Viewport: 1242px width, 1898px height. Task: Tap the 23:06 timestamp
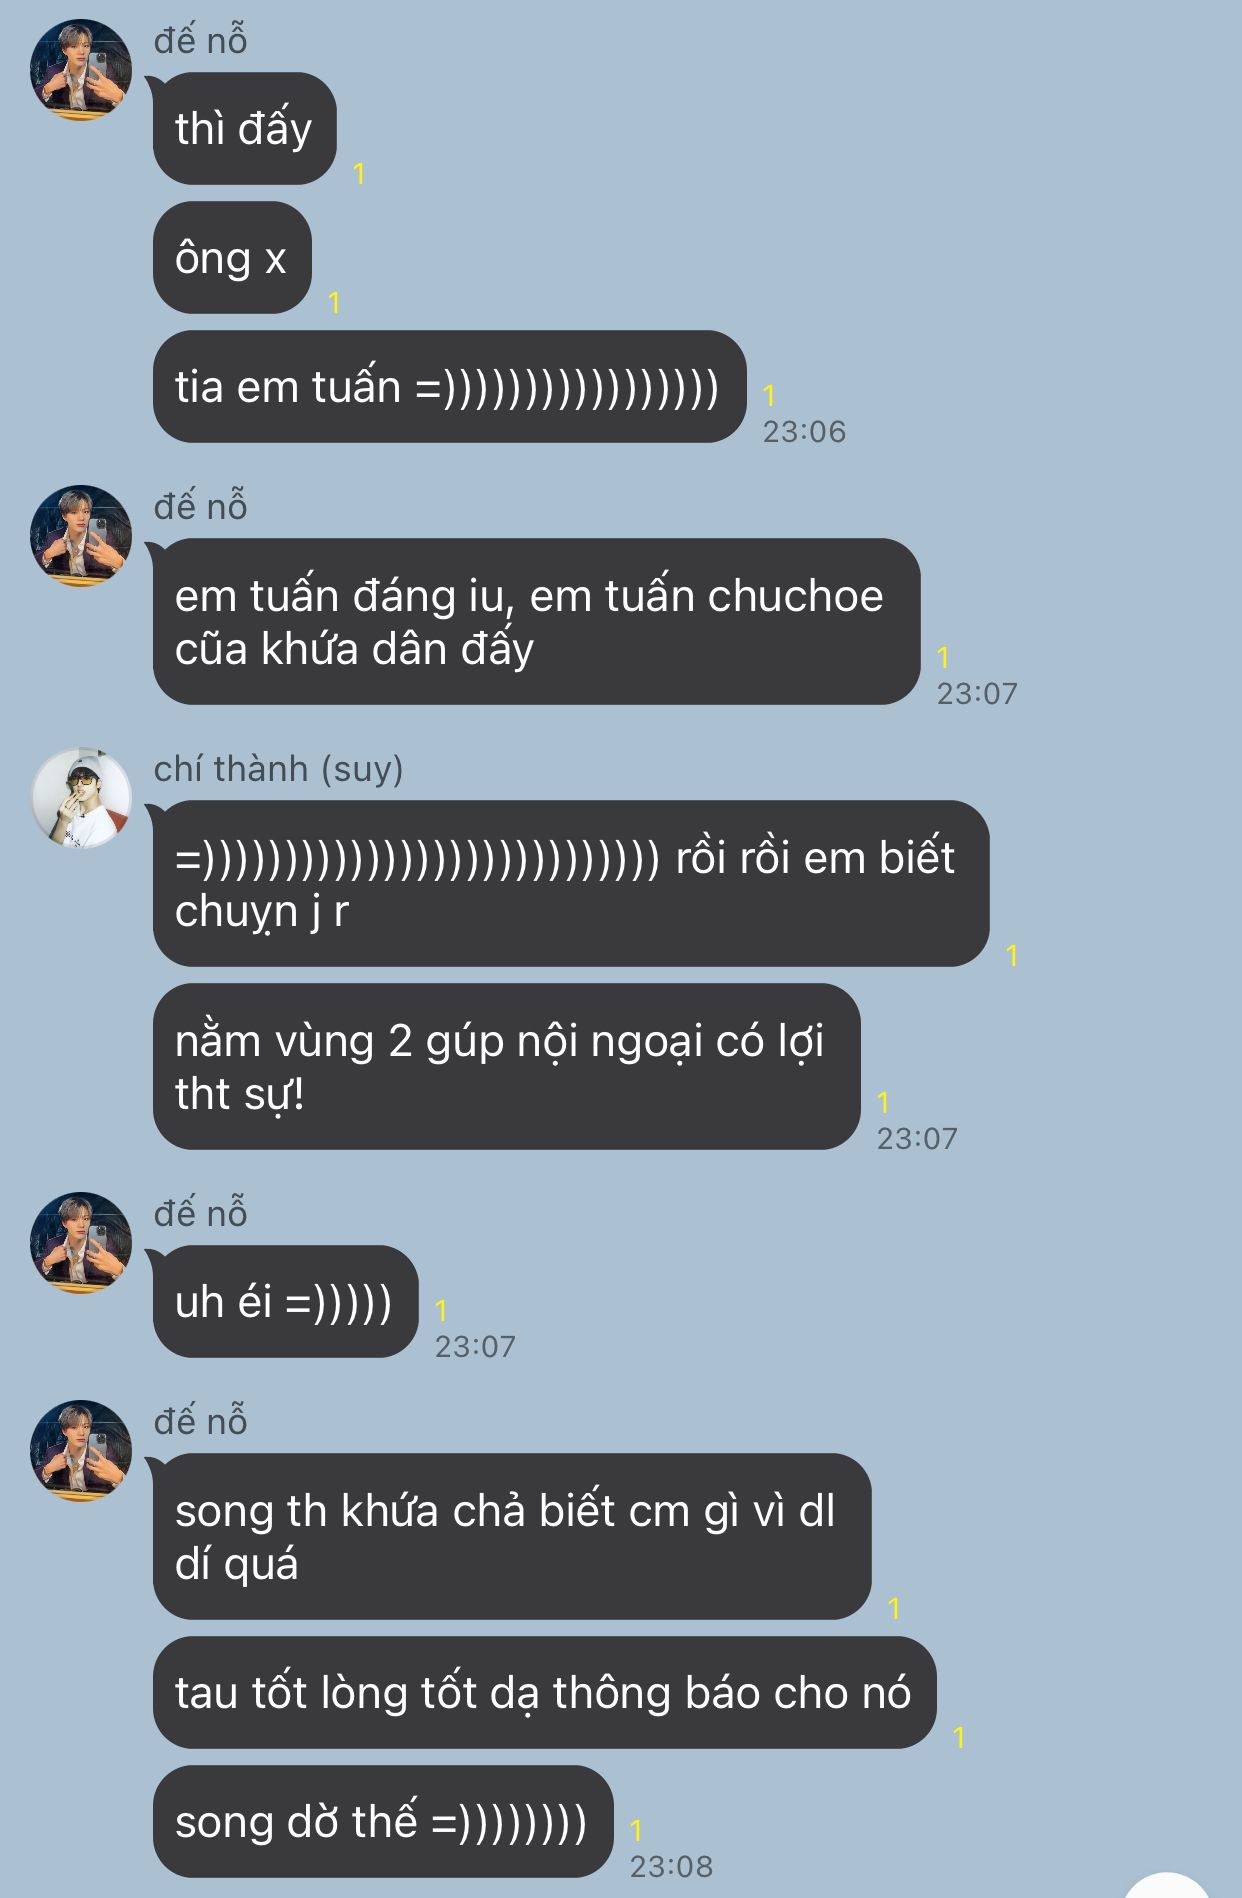click(804, 432)
